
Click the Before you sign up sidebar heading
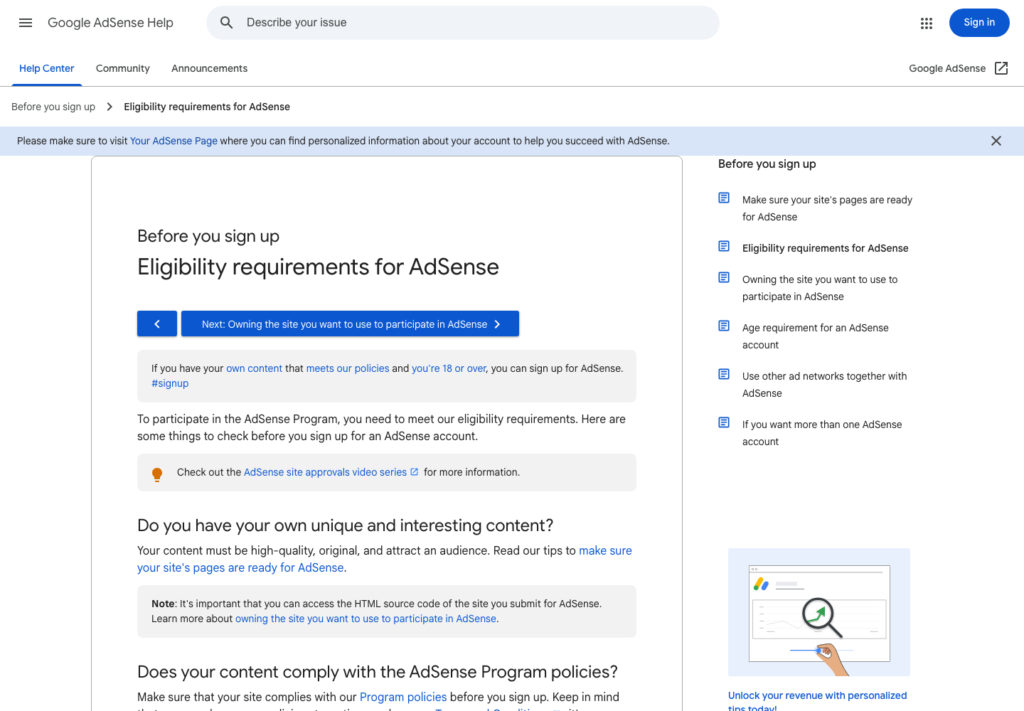pyautogui.click(x=767, y=164)
